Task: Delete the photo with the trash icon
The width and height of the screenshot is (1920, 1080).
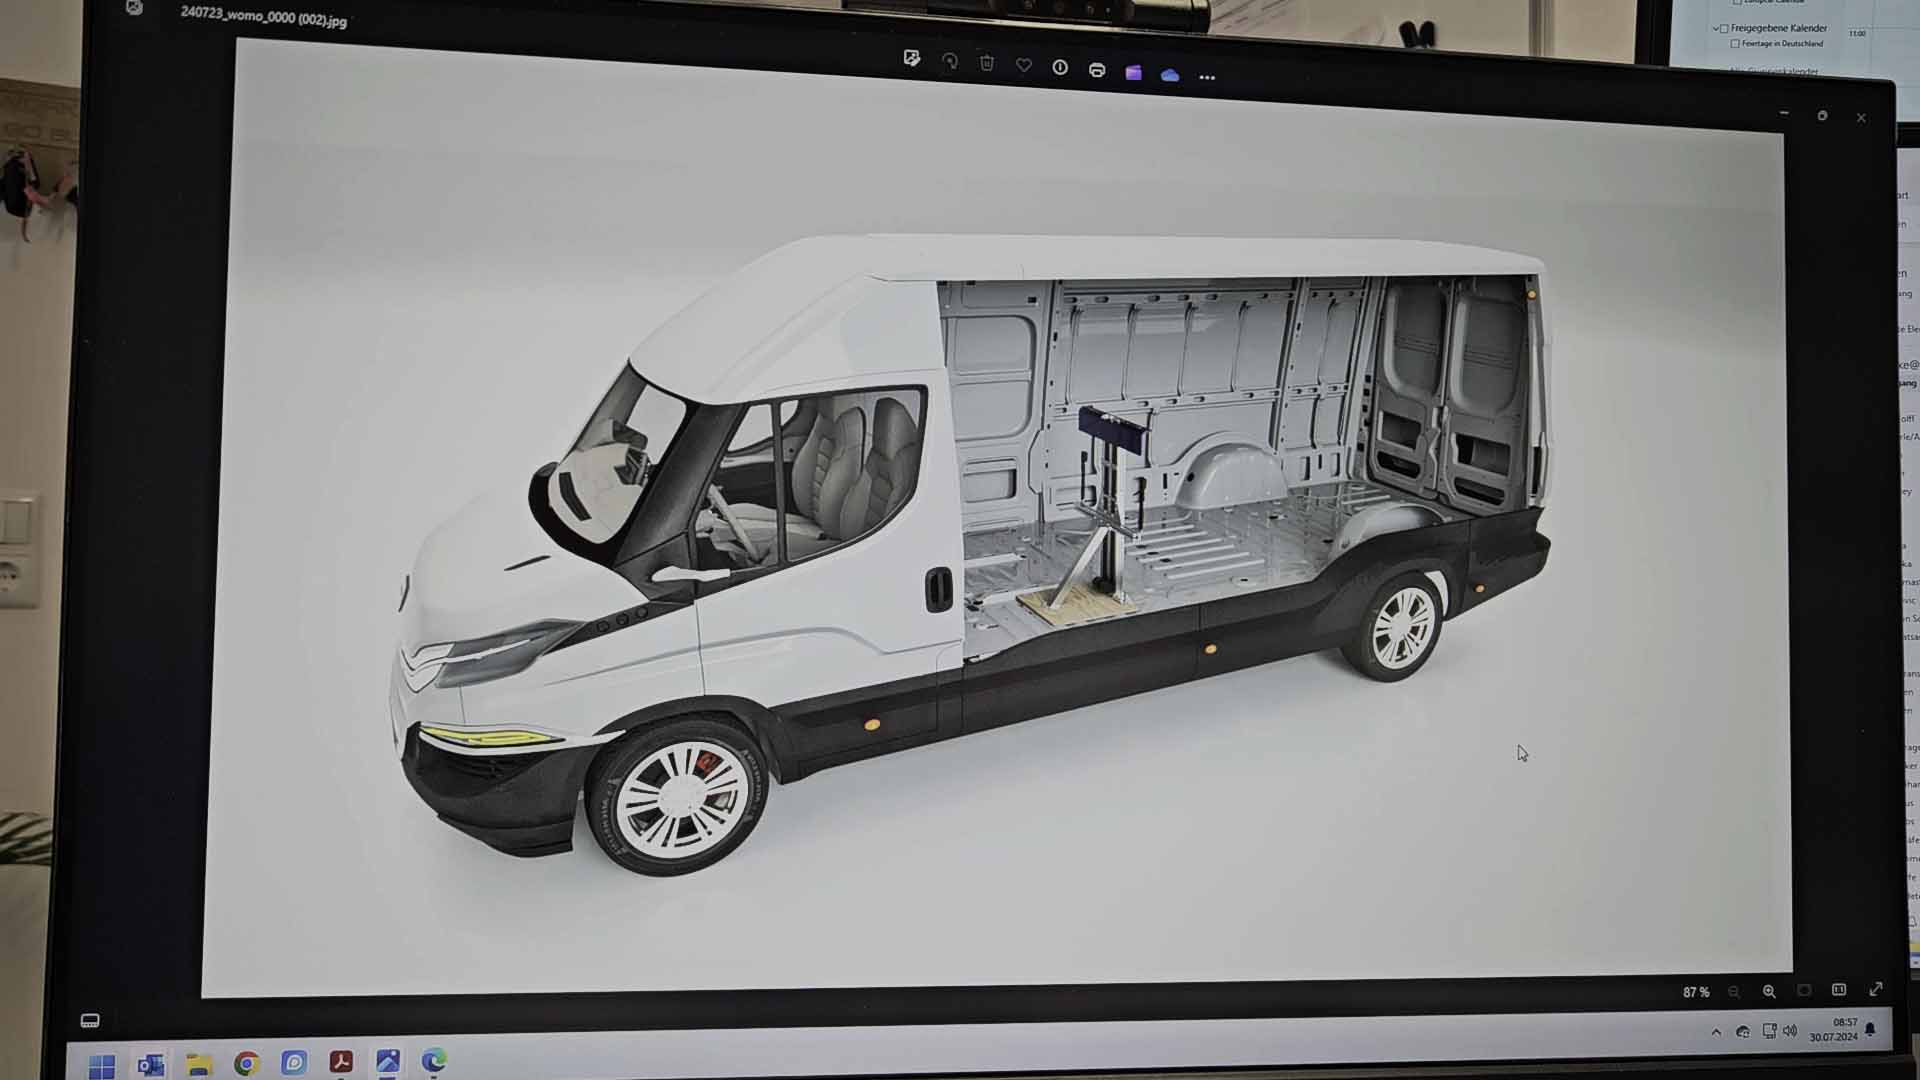Action: (x=987, y=63)
